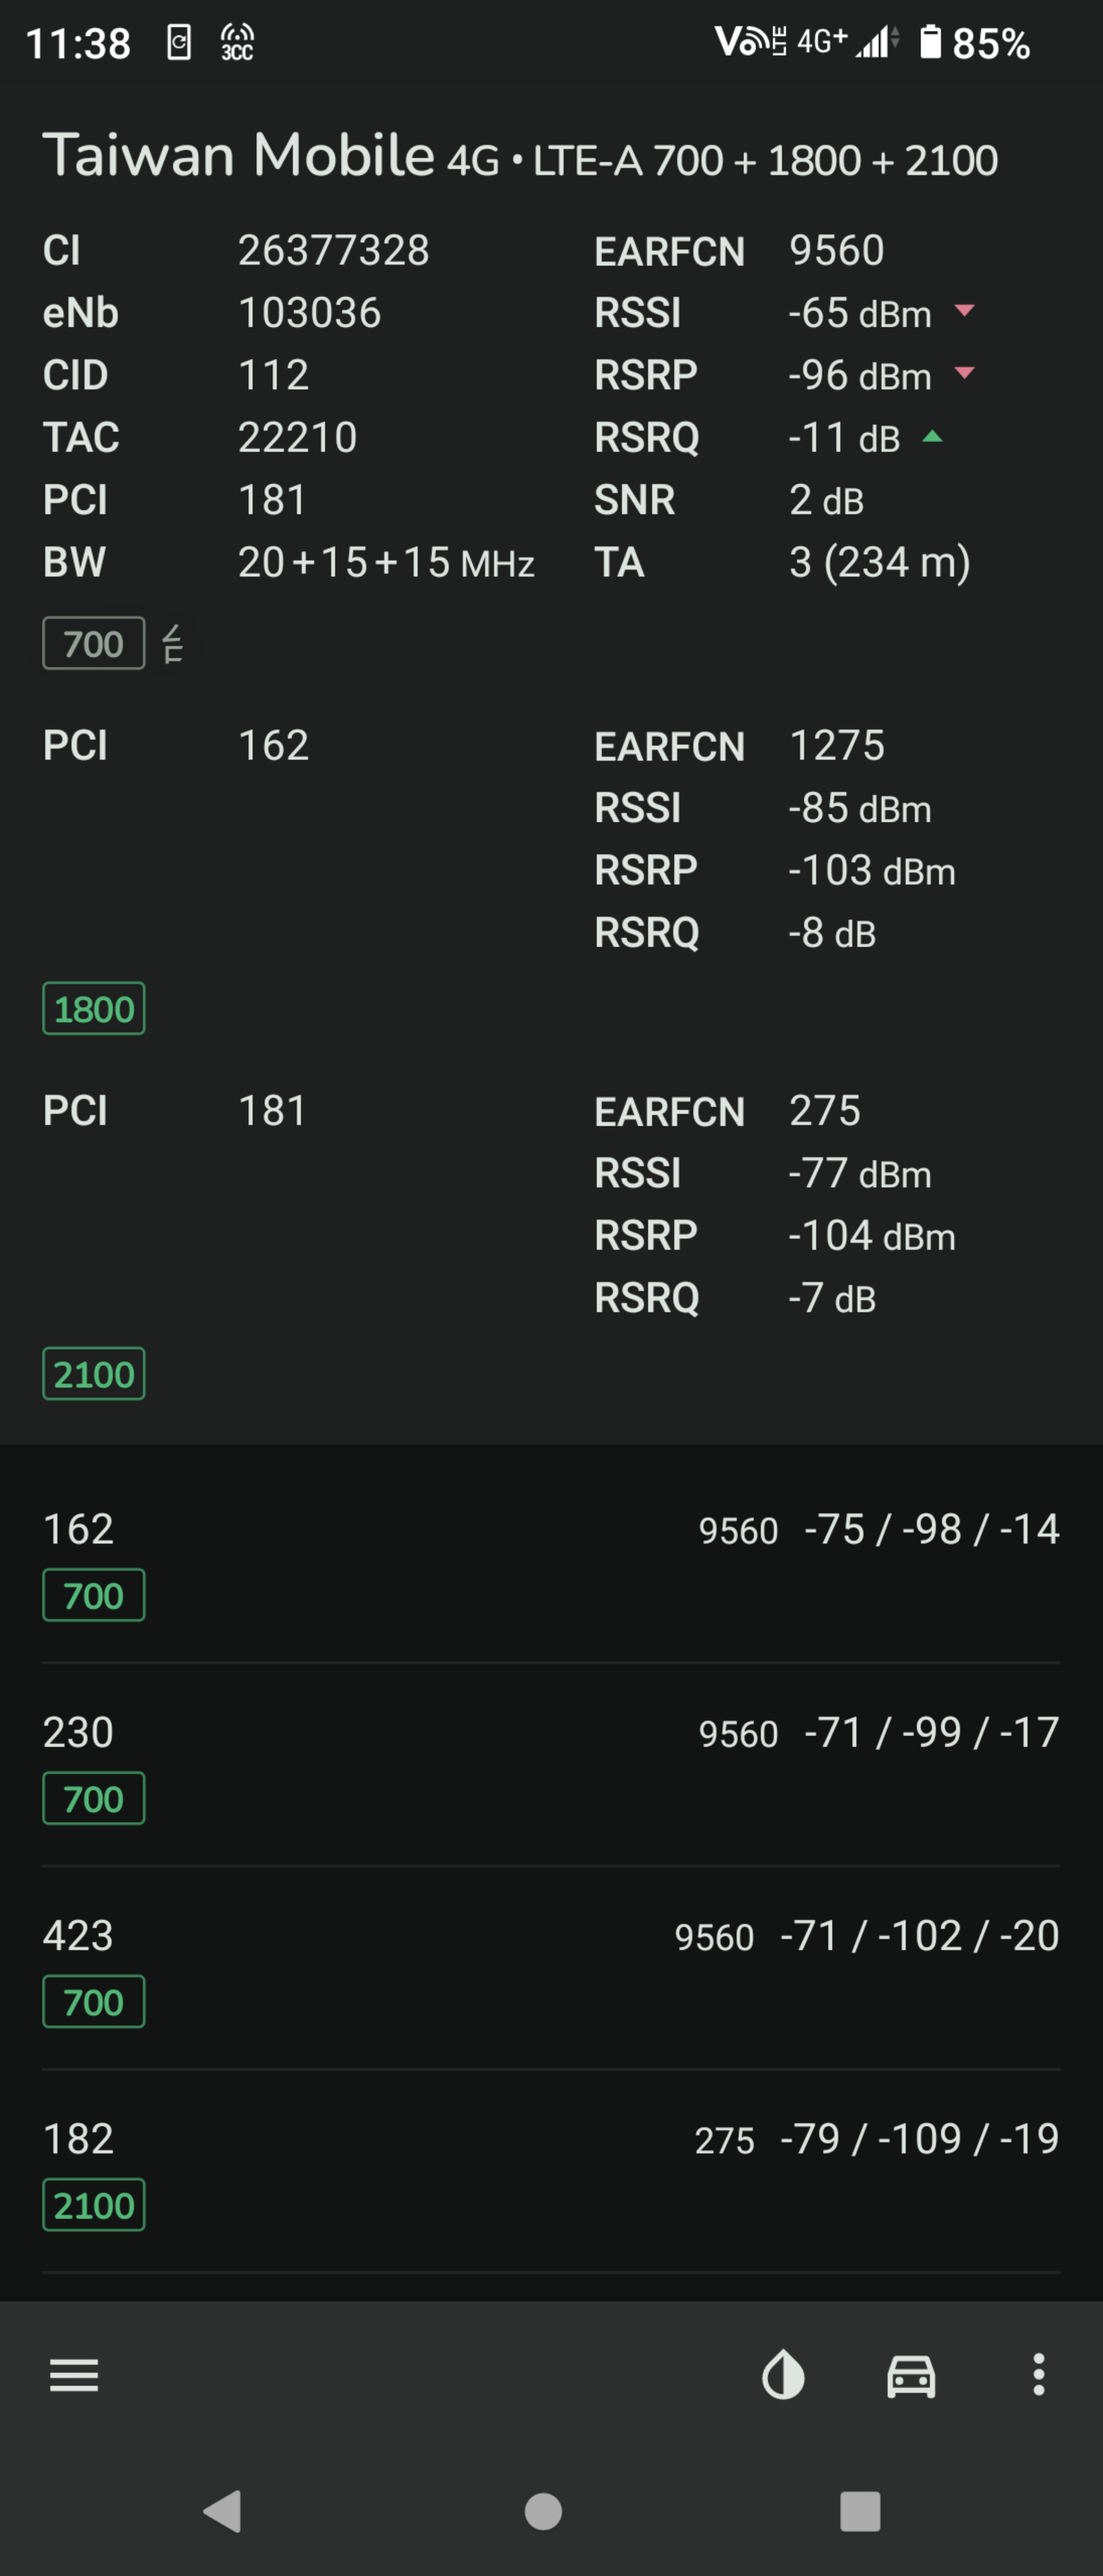Expand neighbor cell 230 row
Image resolution: width=1103 pixels, height=2576 pixels.
point(551,1766)
